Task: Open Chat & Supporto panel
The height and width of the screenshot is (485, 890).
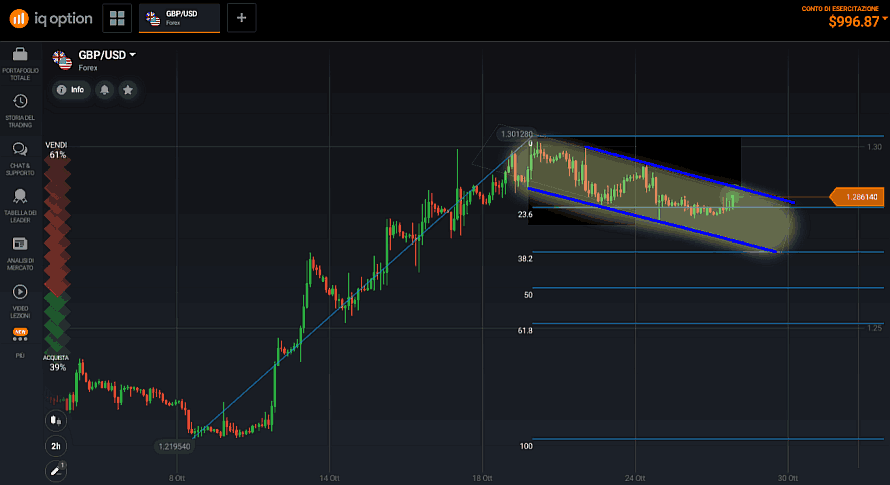Action: (x=20, y=154)
